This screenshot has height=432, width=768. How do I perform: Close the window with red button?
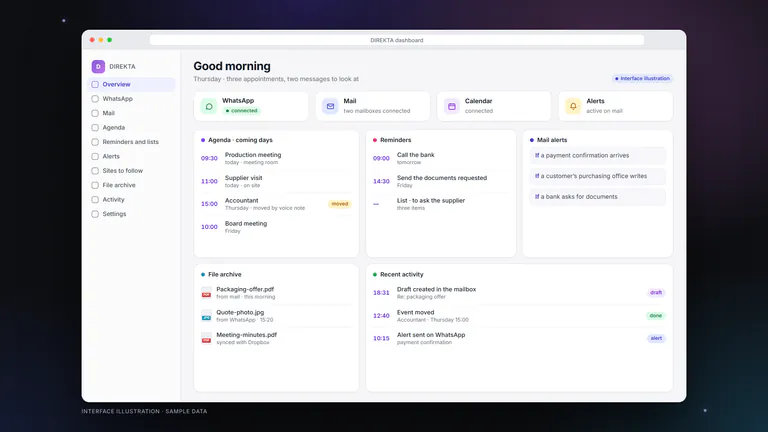click(x=92, y=40)
